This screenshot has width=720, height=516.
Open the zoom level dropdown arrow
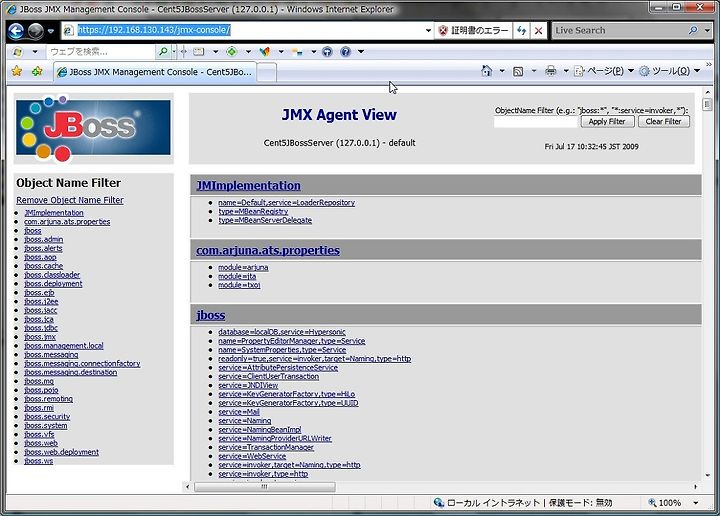click(x=696, y=503)
